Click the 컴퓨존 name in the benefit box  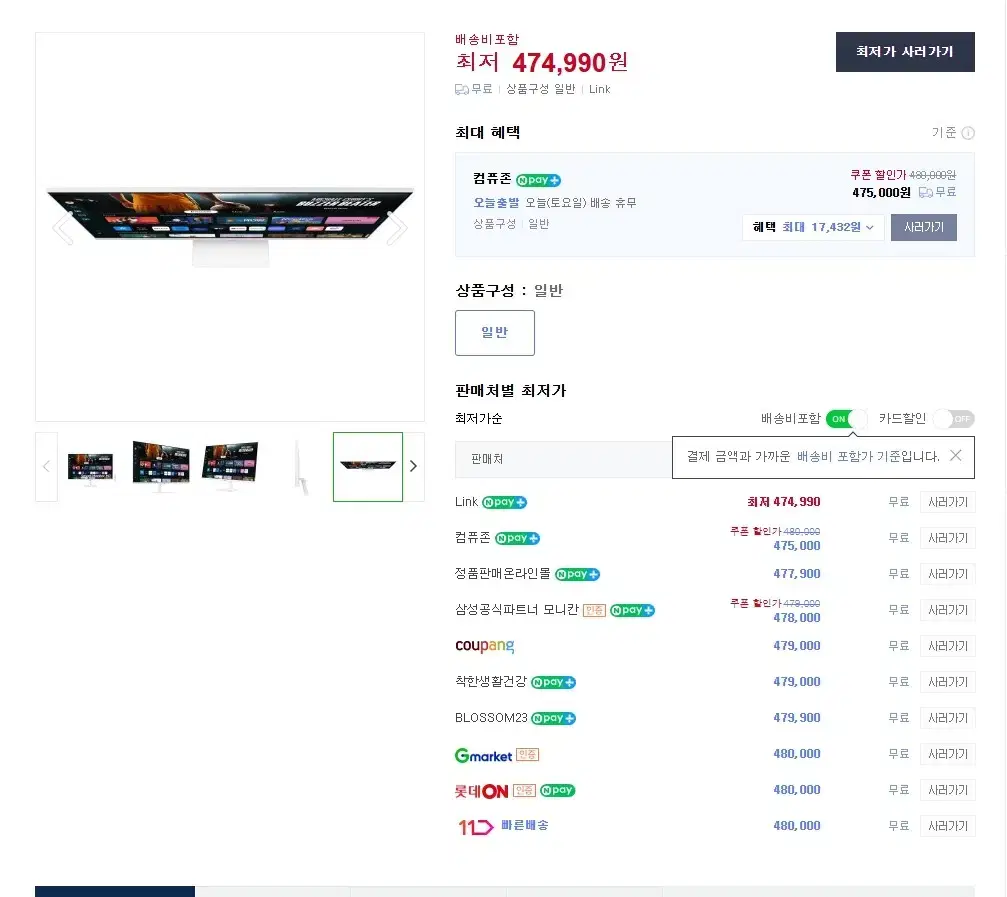493,179
